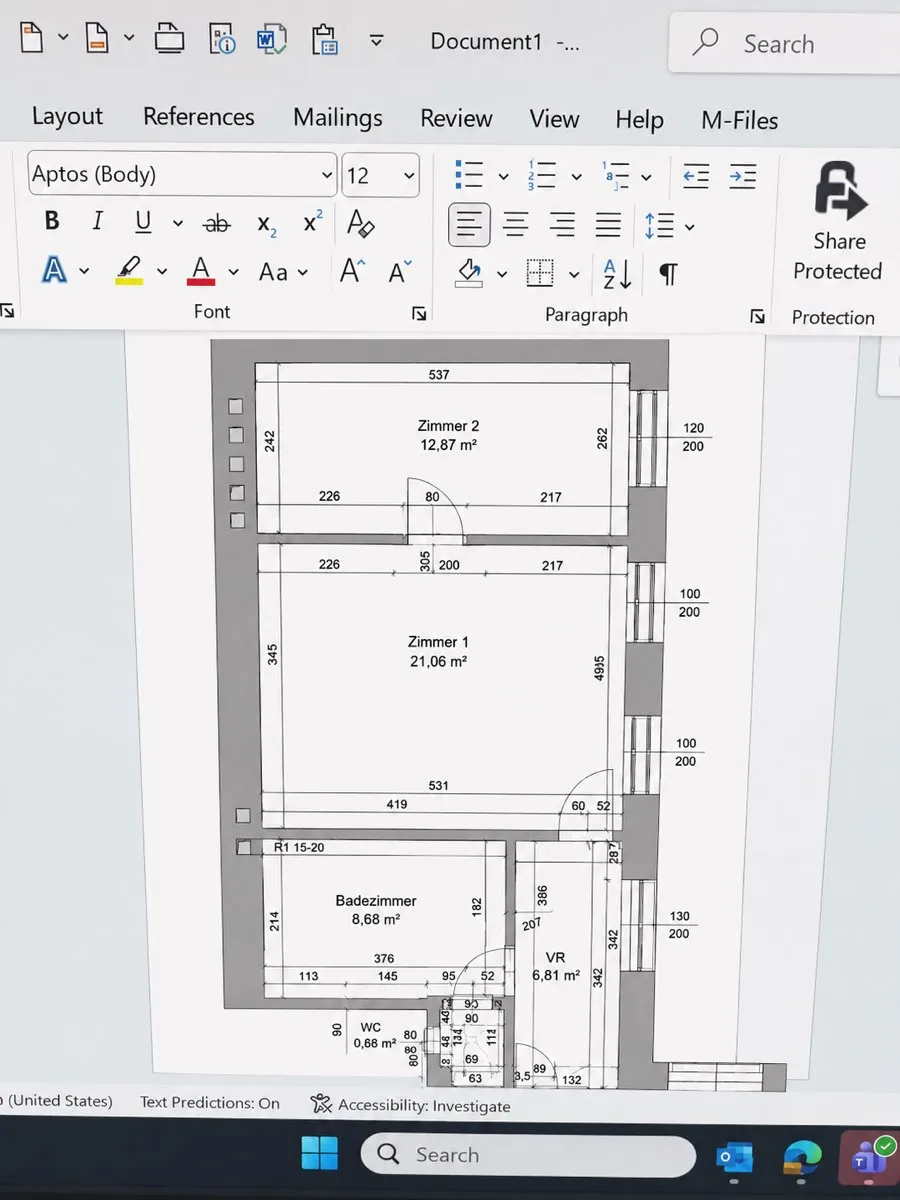Open font size 12 dropdown

click(x=380, y=176)
